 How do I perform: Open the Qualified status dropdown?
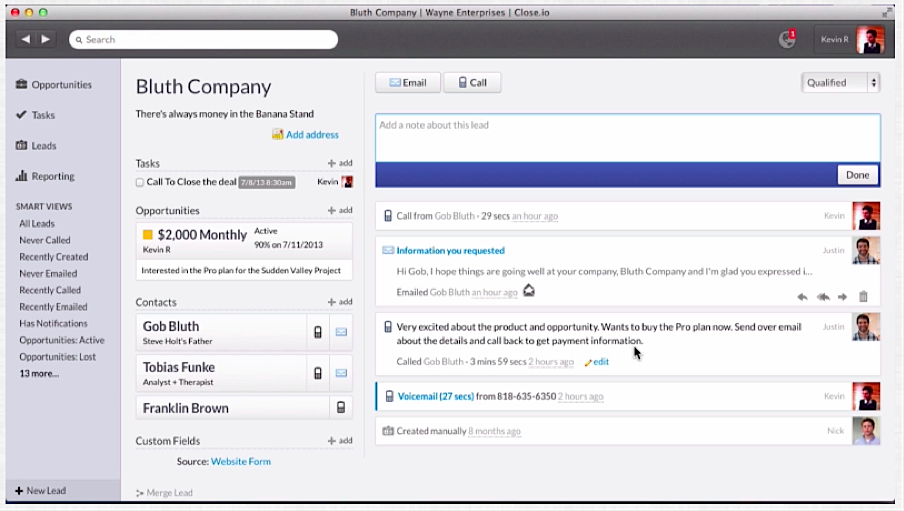[841, 82]
